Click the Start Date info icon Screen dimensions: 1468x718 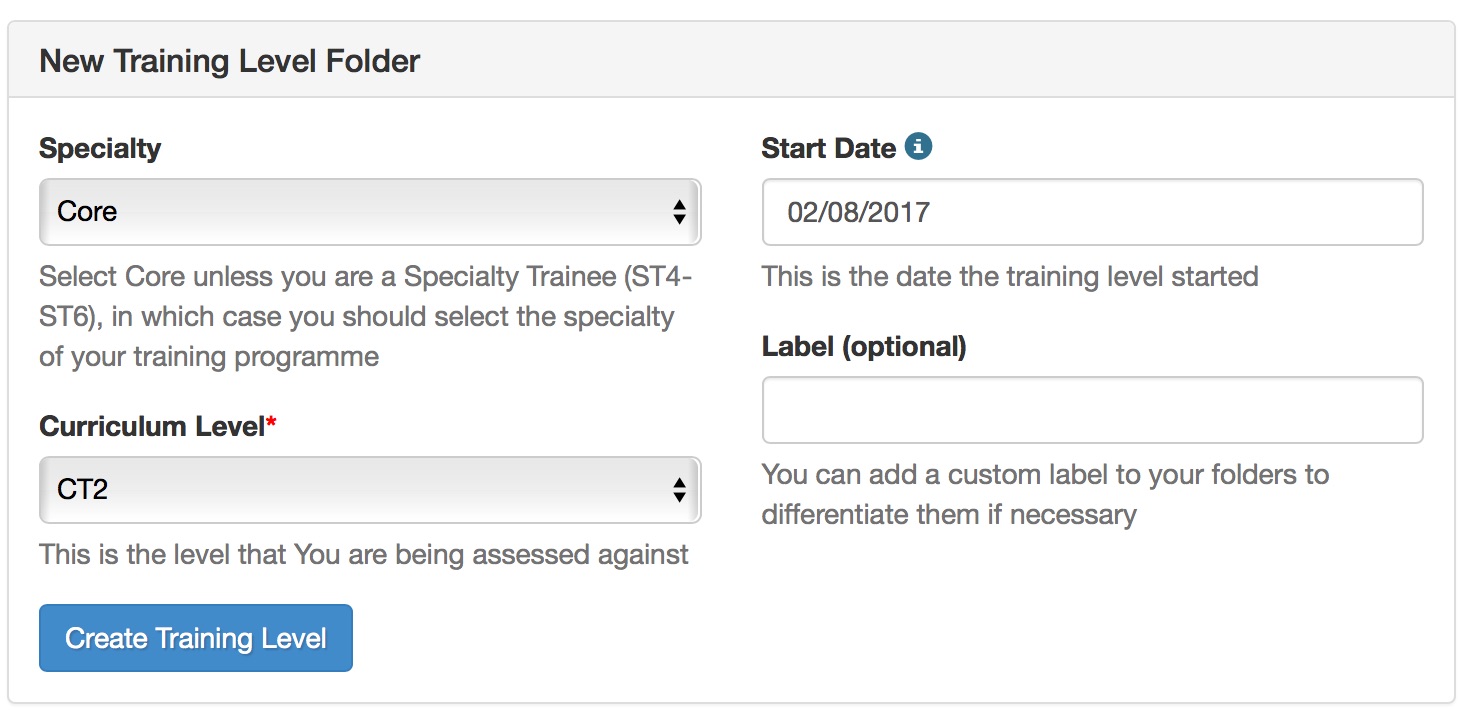tap(918, 147)
